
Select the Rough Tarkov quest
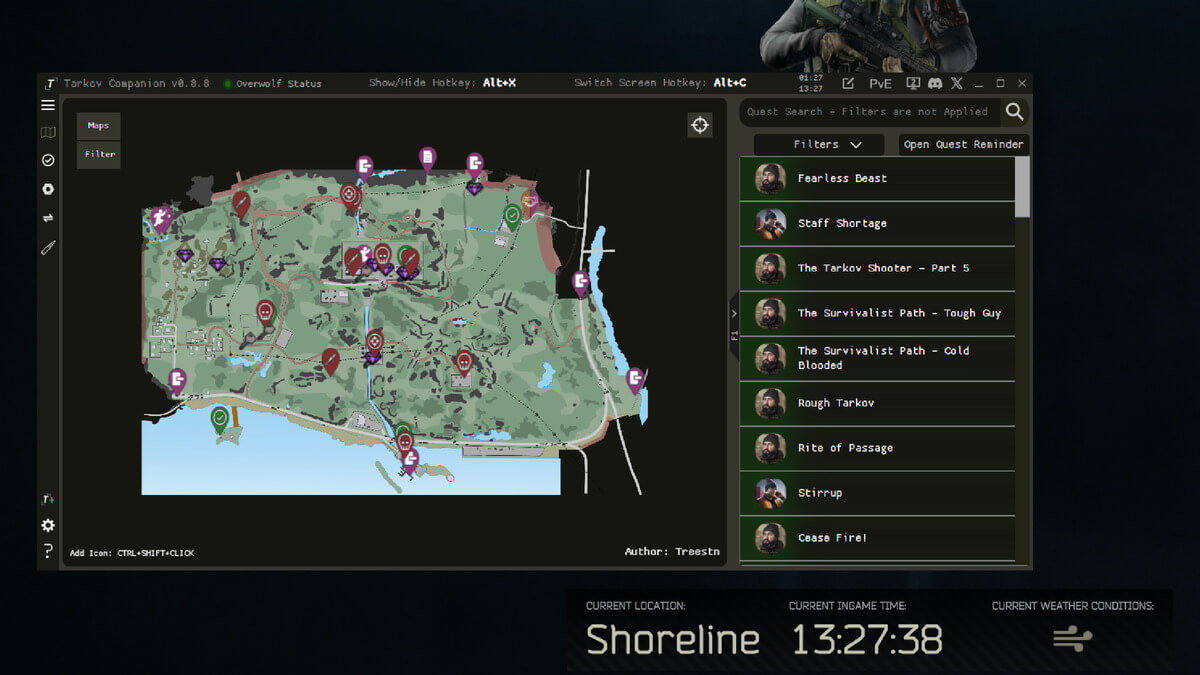pyautogui.click(x=877, y=403)
